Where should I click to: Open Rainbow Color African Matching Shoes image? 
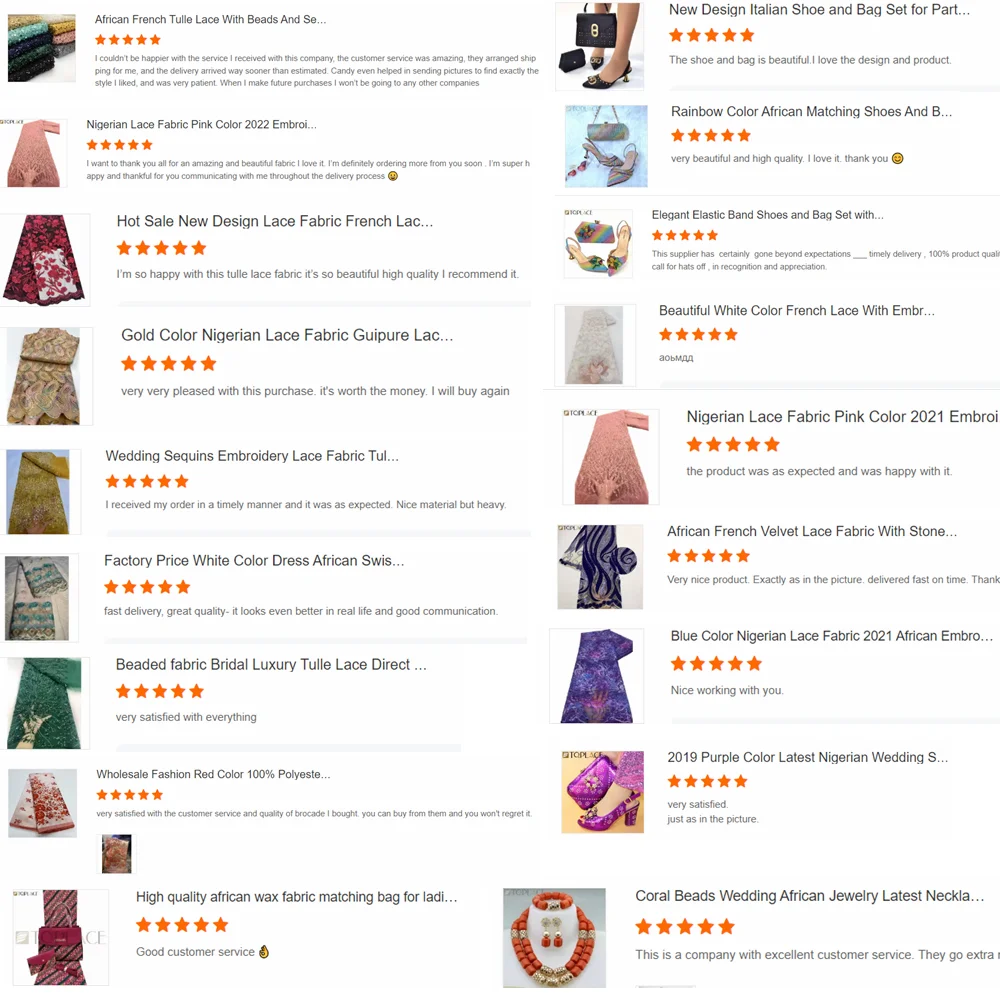click(x=606, y=146)
